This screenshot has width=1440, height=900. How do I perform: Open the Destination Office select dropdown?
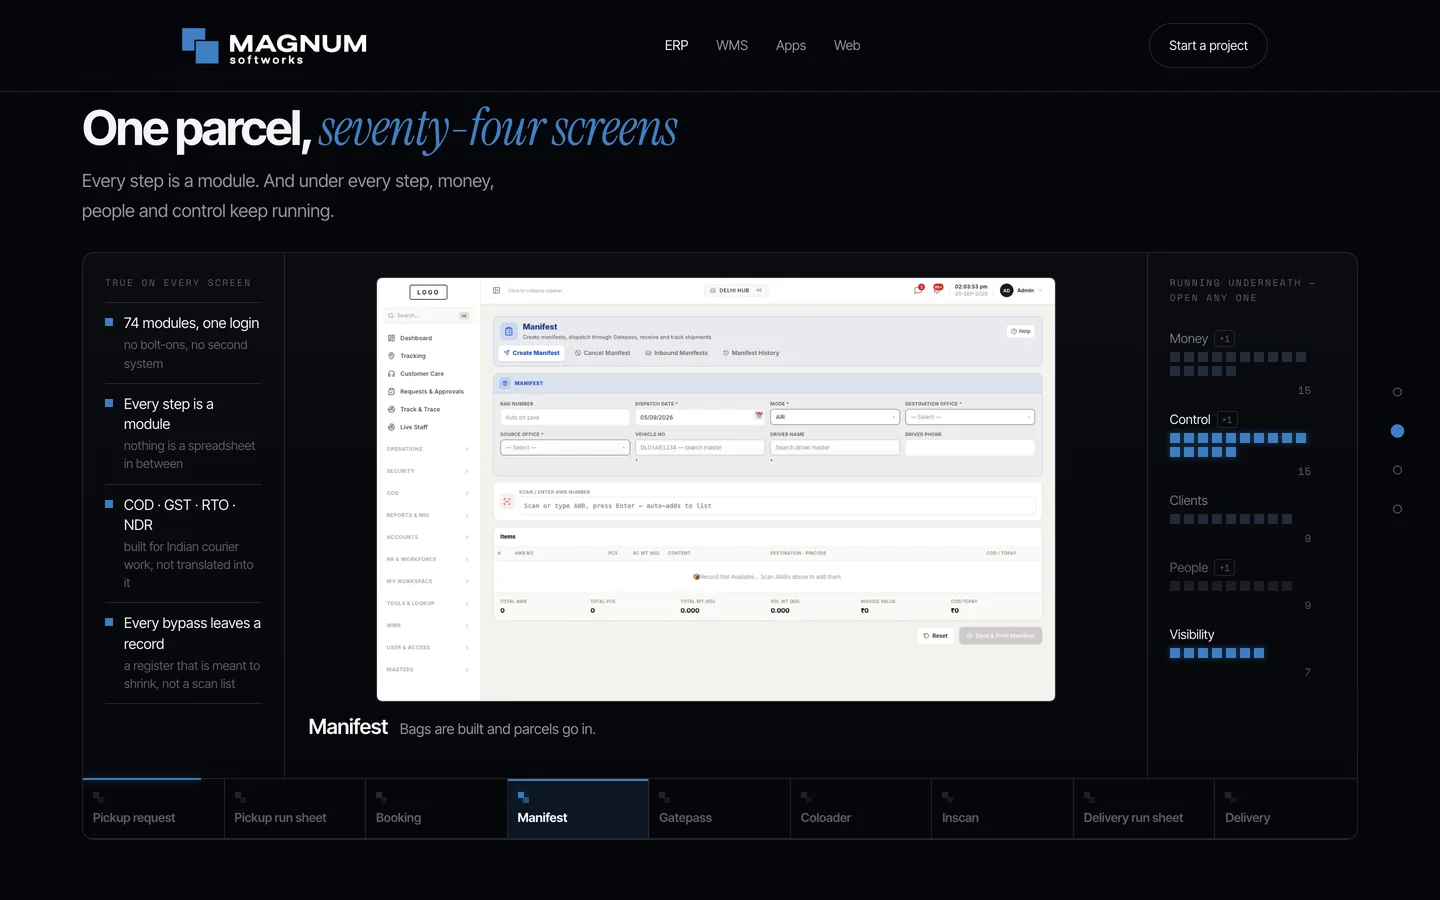tap(970, 417)
